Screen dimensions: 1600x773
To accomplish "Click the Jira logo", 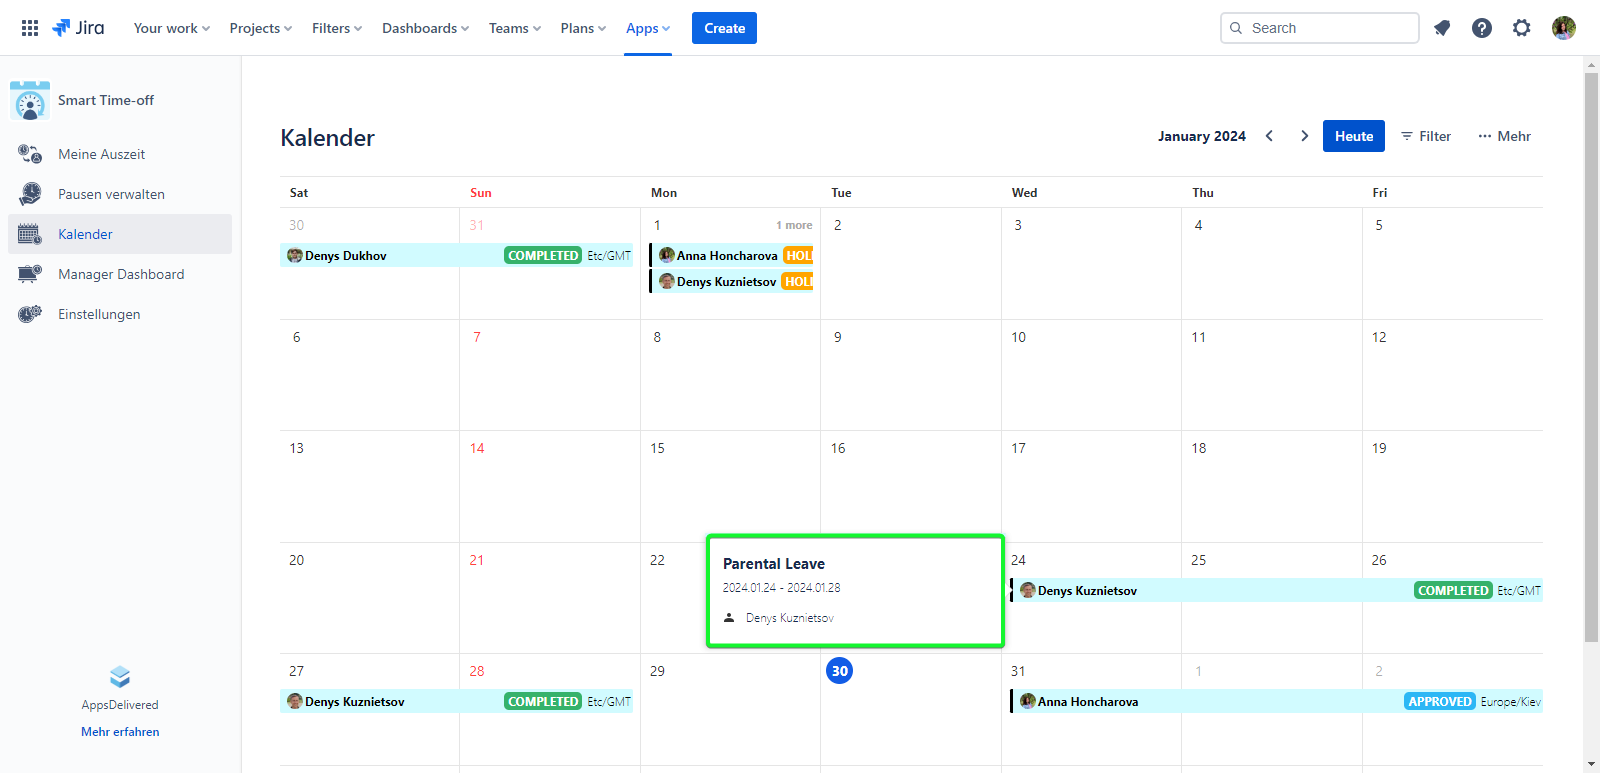I will 78,28.
